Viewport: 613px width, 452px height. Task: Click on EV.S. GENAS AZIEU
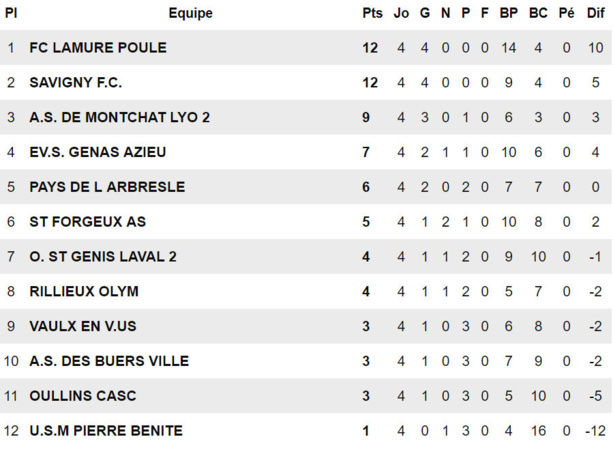click(x=98, y=152)
